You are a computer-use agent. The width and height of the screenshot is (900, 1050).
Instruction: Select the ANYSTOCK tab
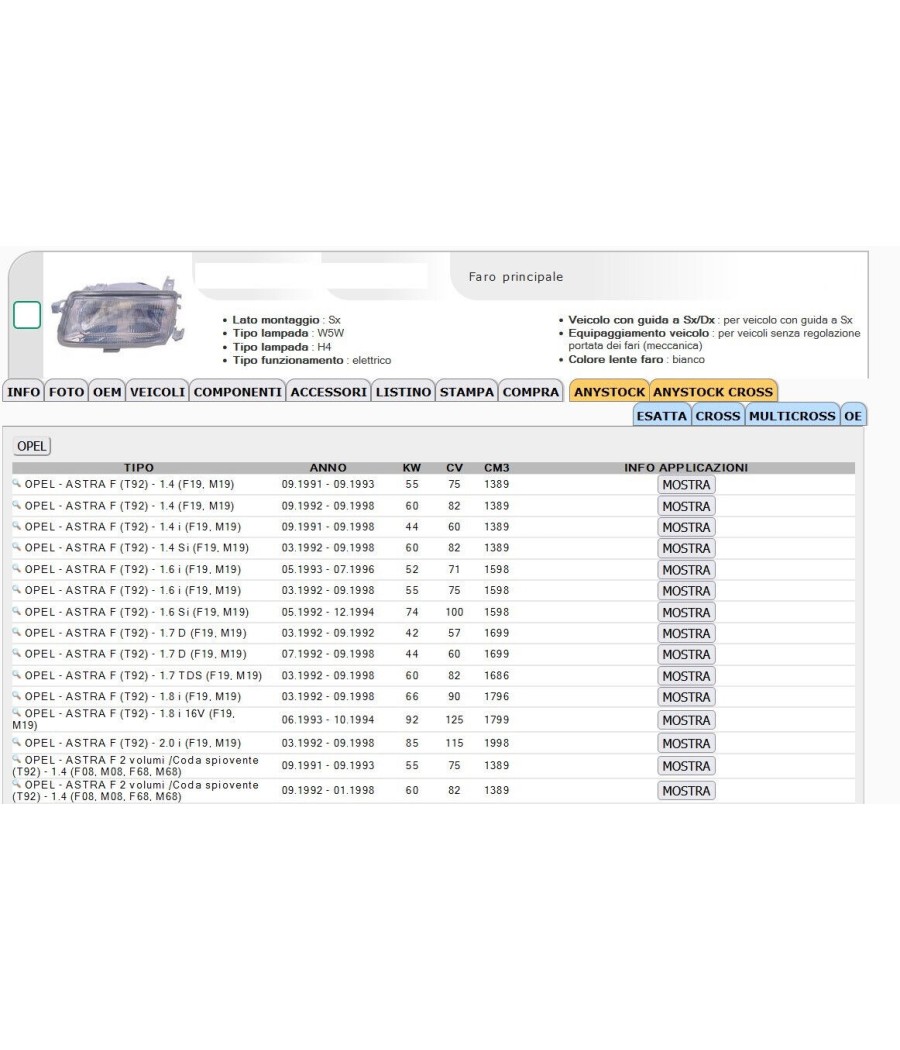(x=609, y=392)
